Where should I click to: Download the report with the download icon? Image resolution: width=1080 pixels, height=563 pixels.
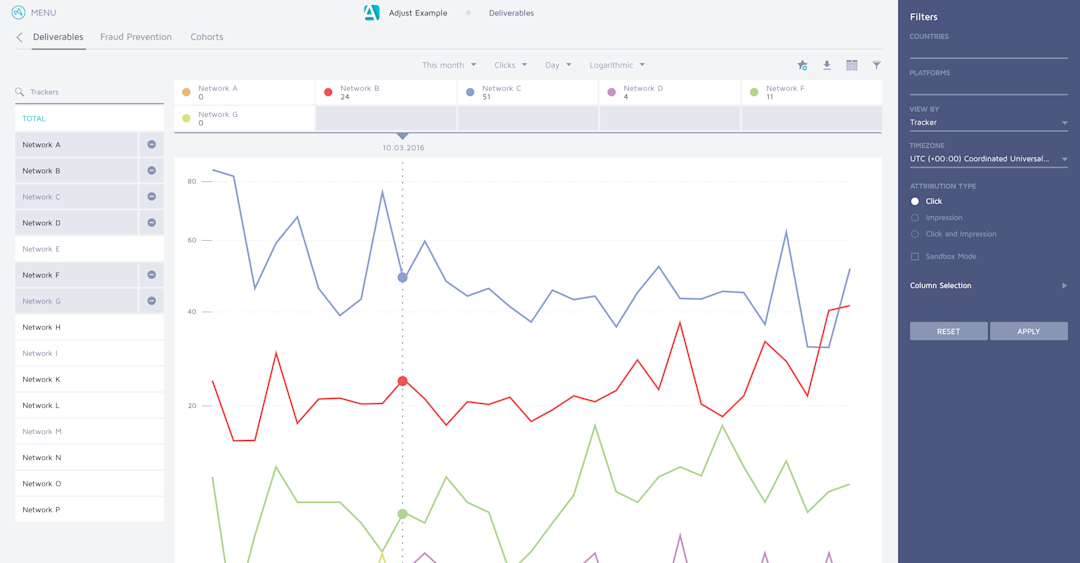click(x=827, y=65)
